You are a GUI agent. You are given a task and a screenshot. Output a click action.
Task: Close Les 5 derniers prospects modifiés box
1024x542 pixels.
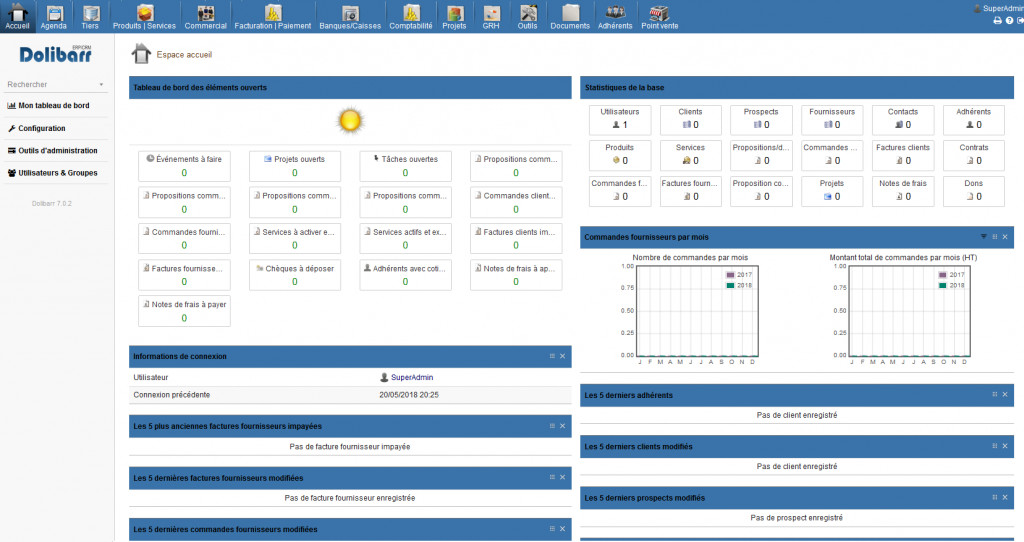1005,498
